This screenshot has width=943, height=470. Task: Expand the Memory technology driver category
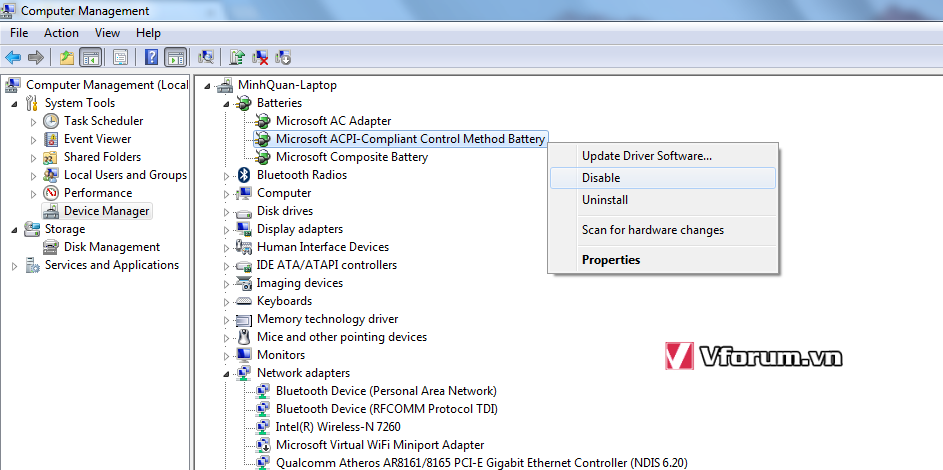(x=227, y=320)
